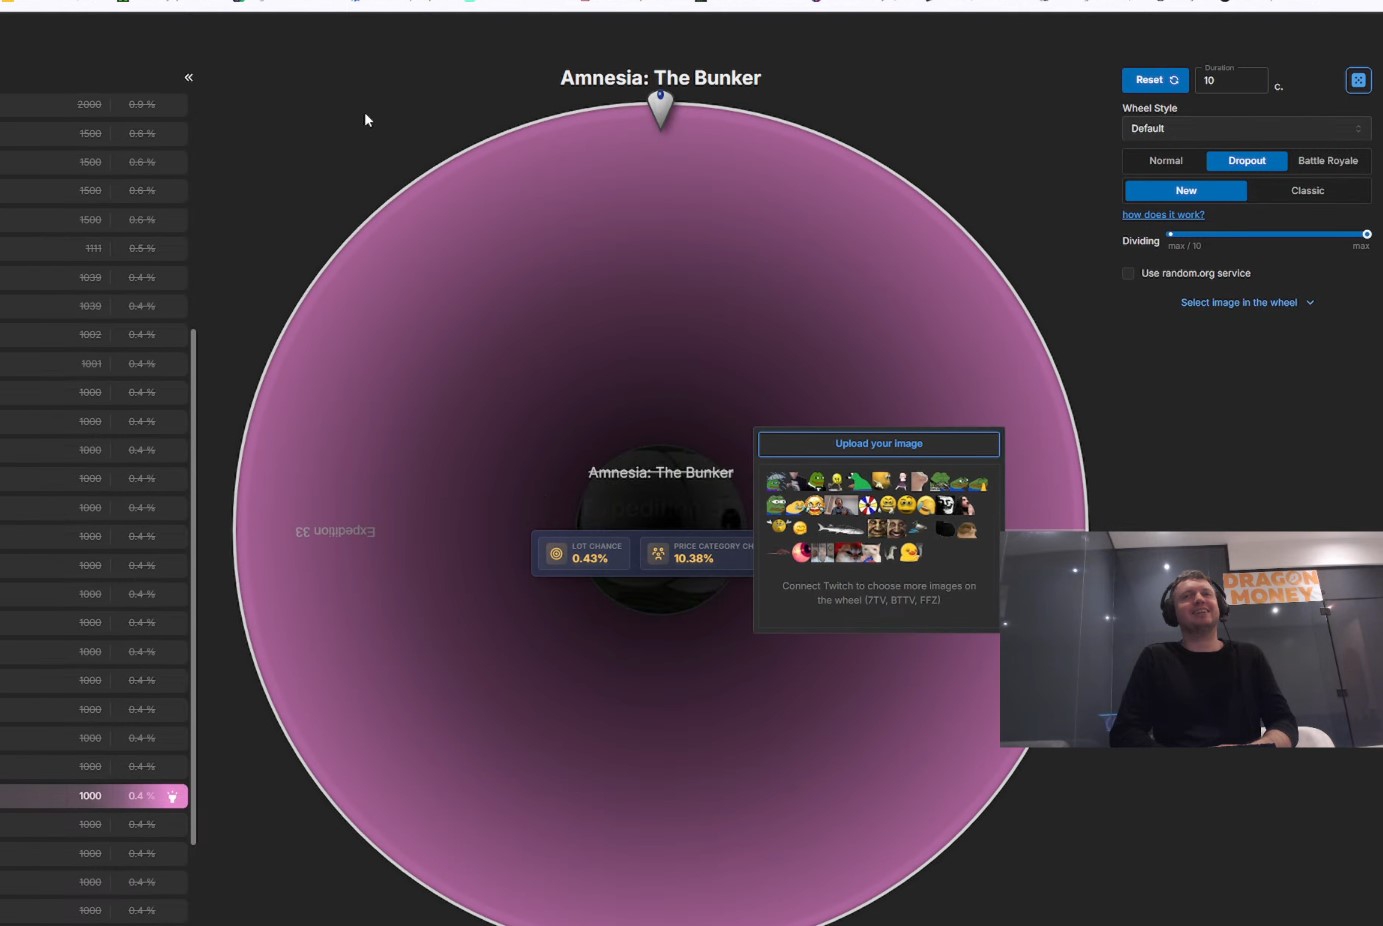Click the highlighted 1000 winner row
The height and width of the screenshot is (926, 1383).
94,796
